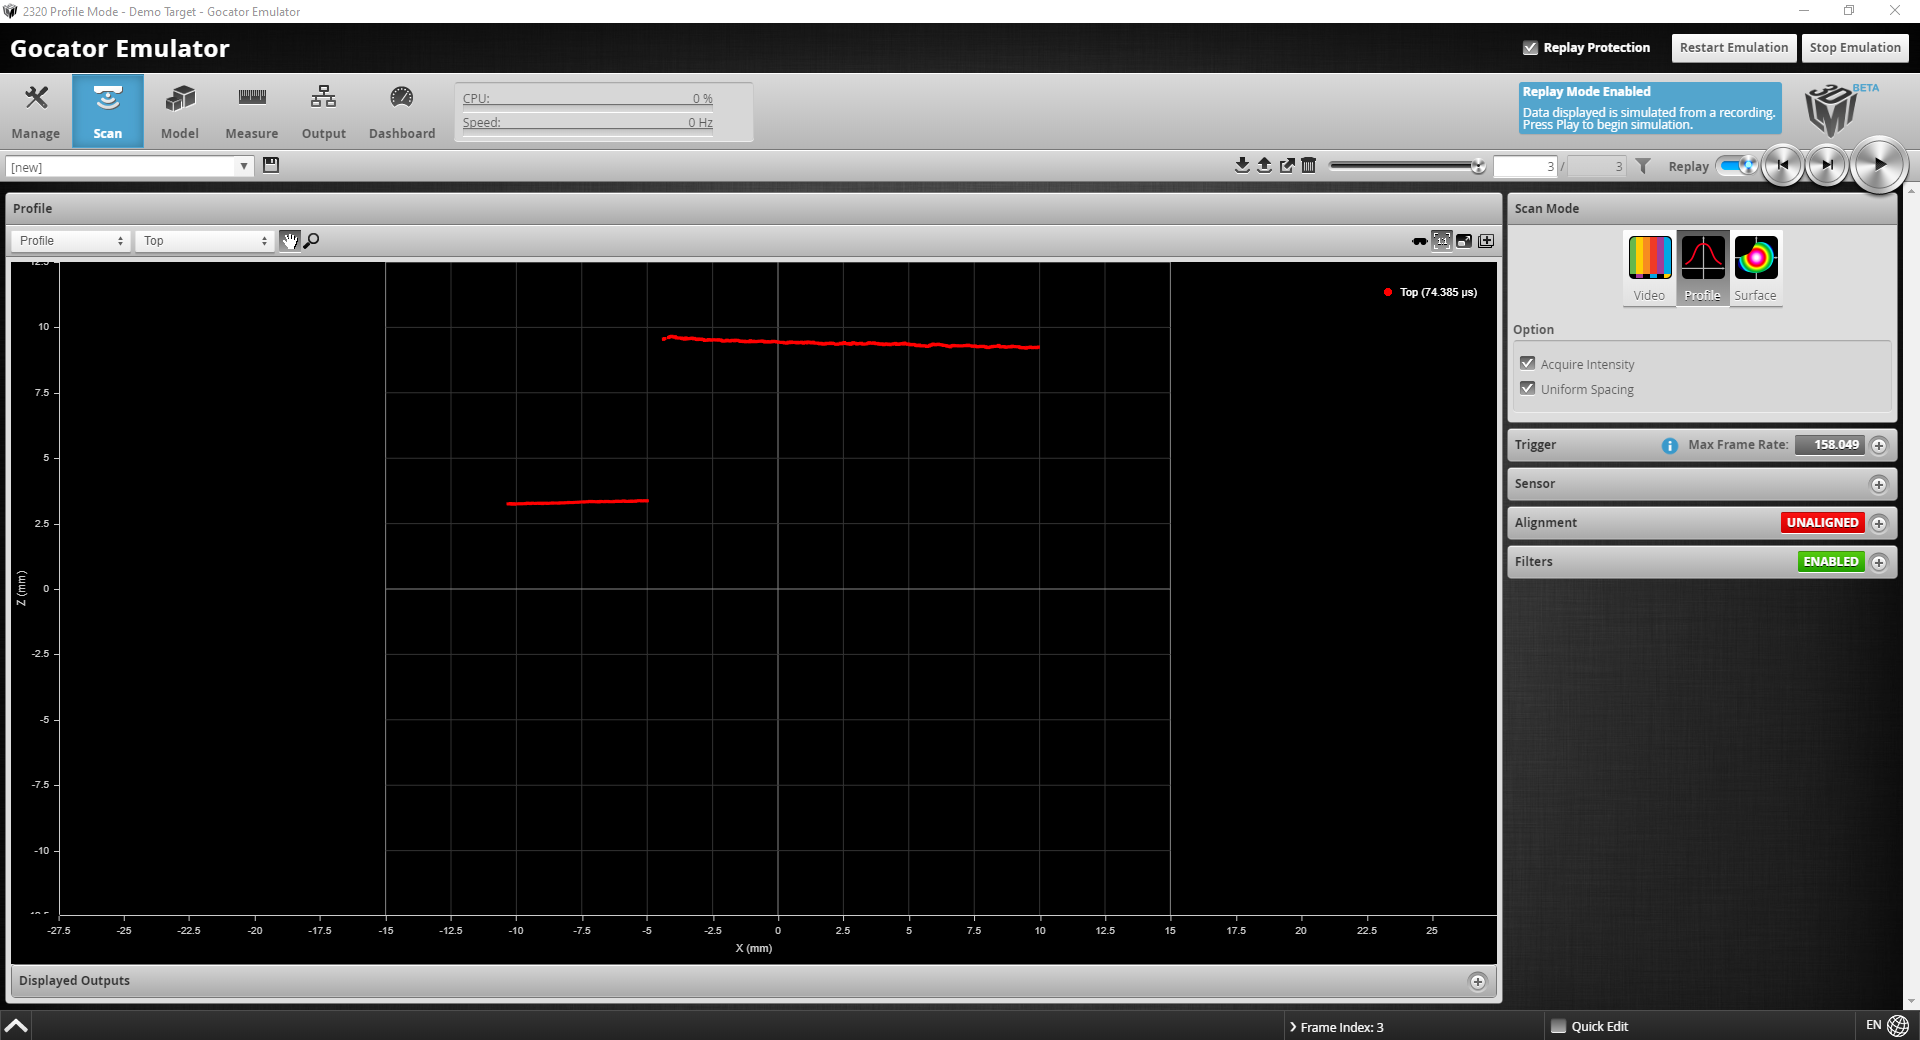Image resolution: width=1920 pixels, height=1040 pixels.
Task: Expand the Alignment panel
Action: tap(1879, 523)
